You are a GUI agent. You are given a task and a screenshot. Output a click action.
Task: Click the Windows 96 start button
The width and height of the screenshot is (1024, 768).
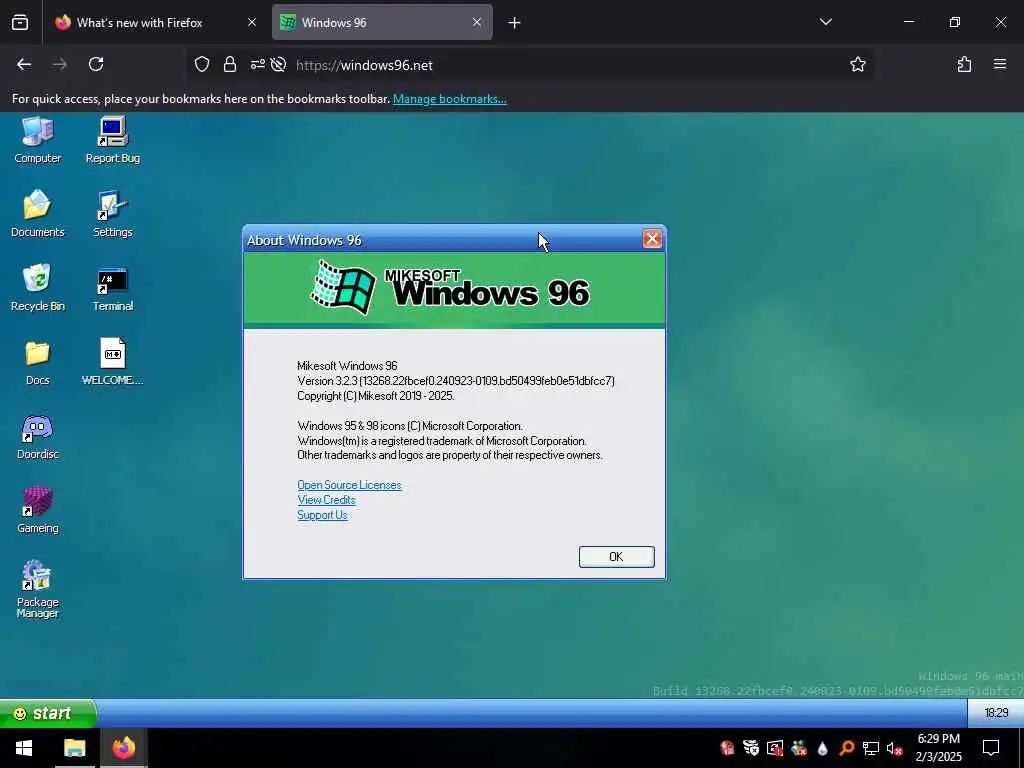coord(48,712)
